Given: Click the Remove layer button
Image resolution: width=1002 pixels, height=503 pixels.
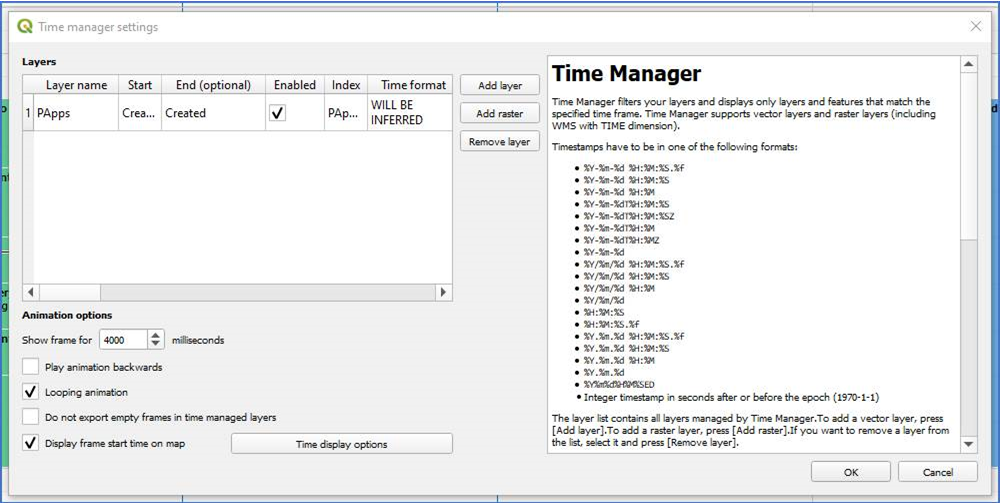Looking at the screenshot, I should tap(500, 142).
